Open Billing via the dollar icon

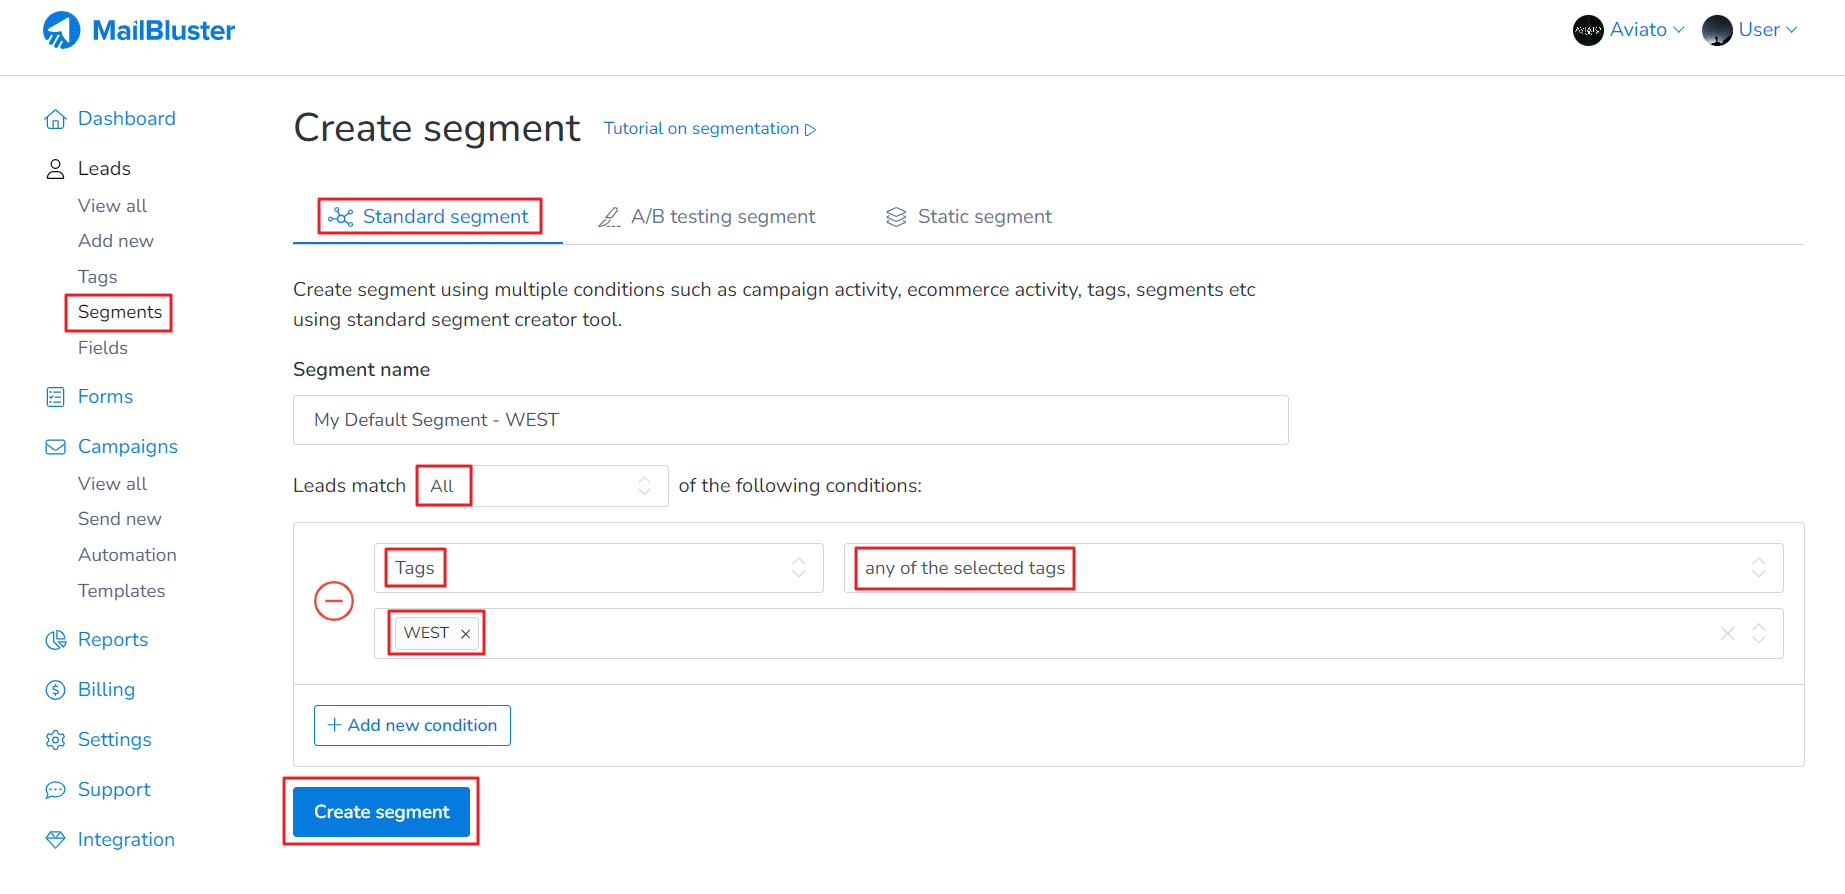(55, 690)
